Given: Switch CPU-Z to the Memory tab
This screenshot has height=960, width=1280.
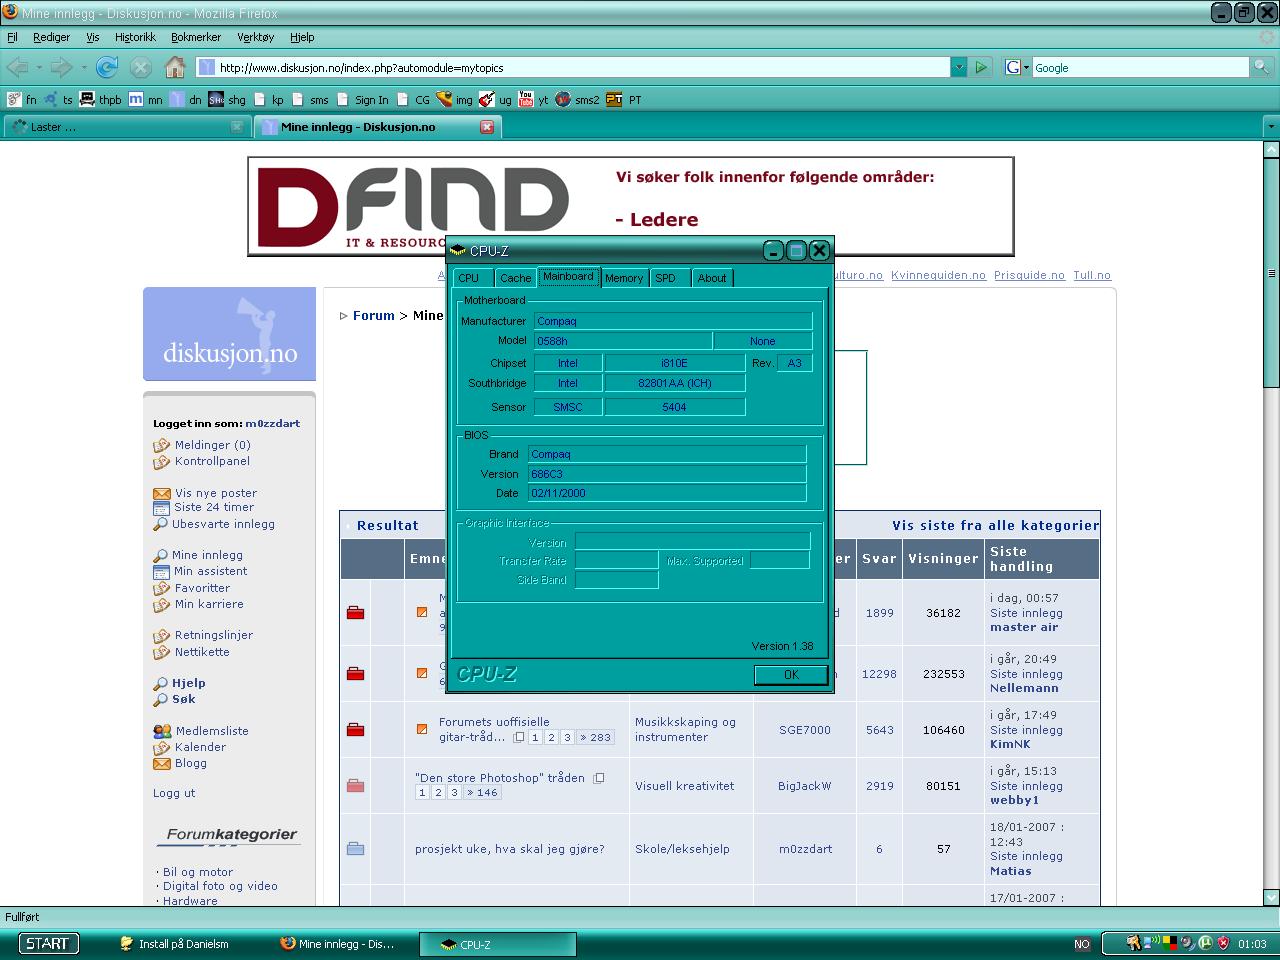Looking at the screenshot, I should (624, 278).
